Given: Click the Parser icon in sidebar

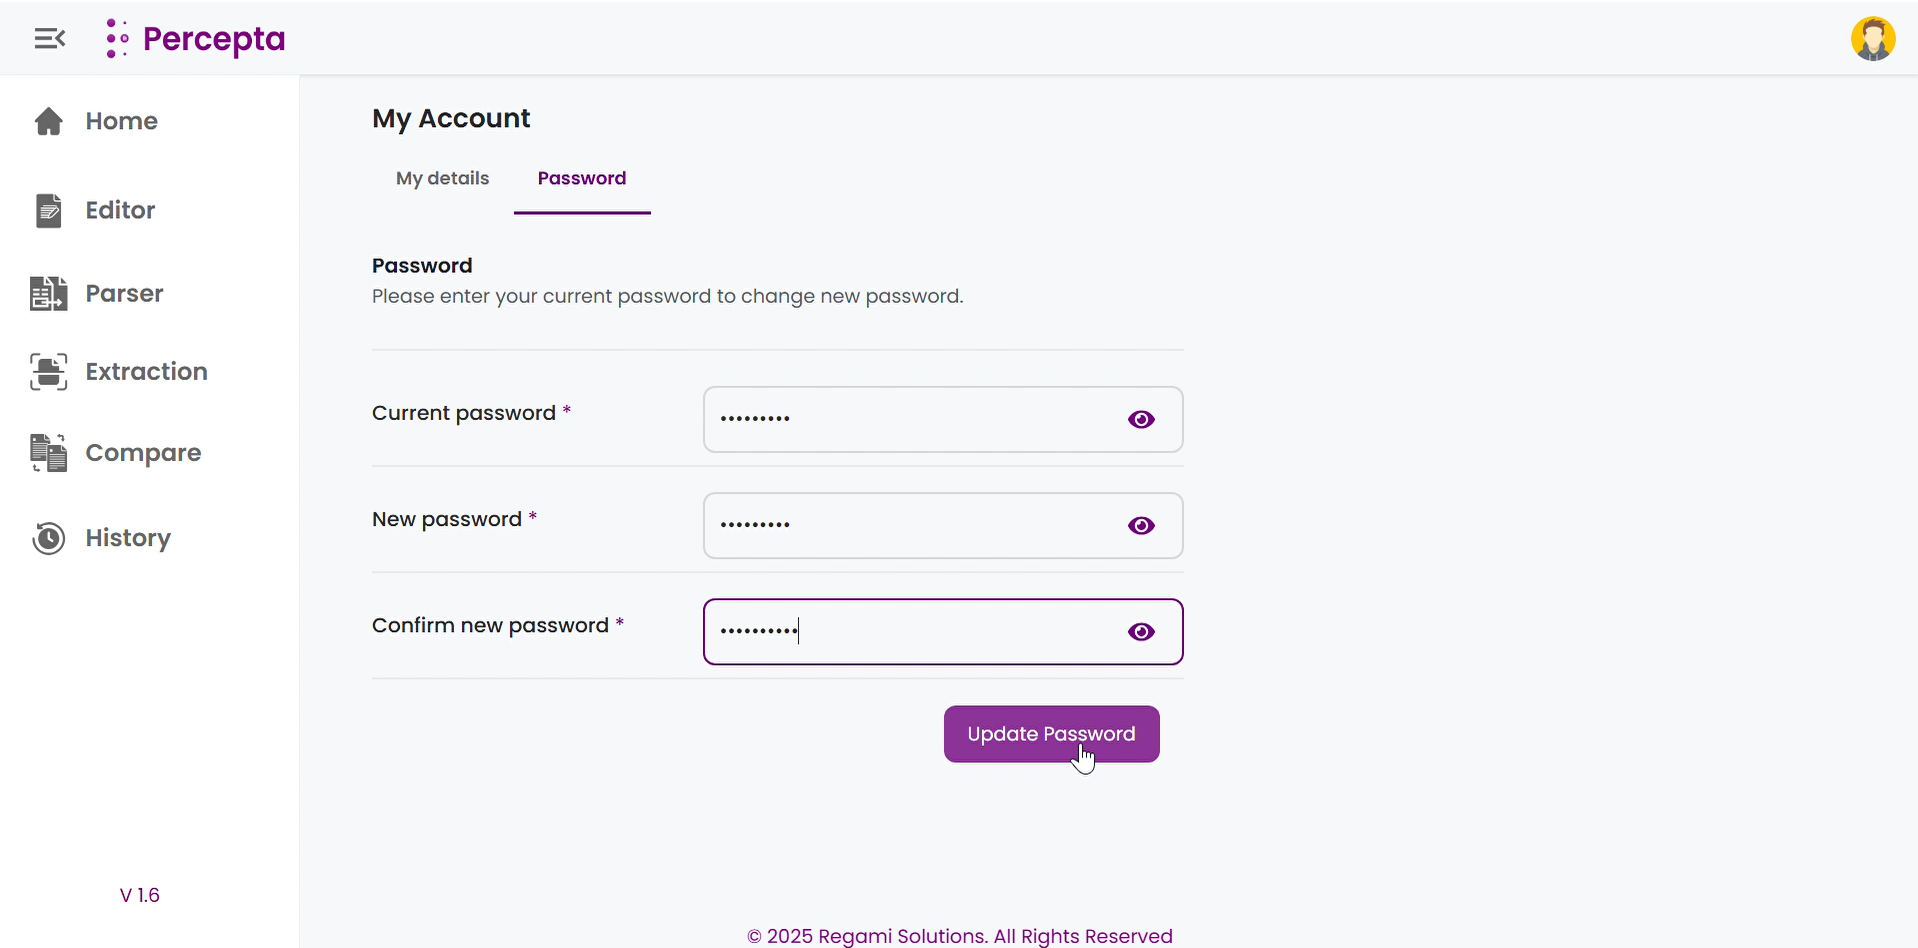Looking at the screenshot, I should (48, 294).
